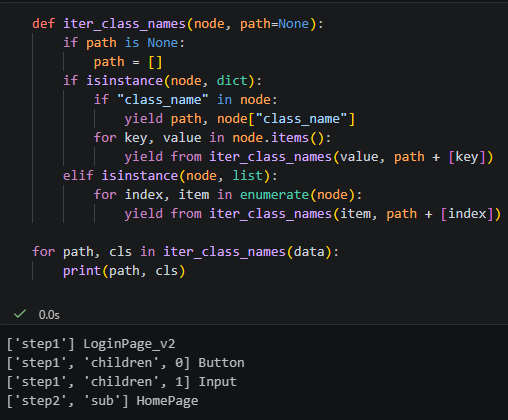Viewport: 508px width, 420px height.
Task: Click output line ending in HomePage
Action: [102, 401]
